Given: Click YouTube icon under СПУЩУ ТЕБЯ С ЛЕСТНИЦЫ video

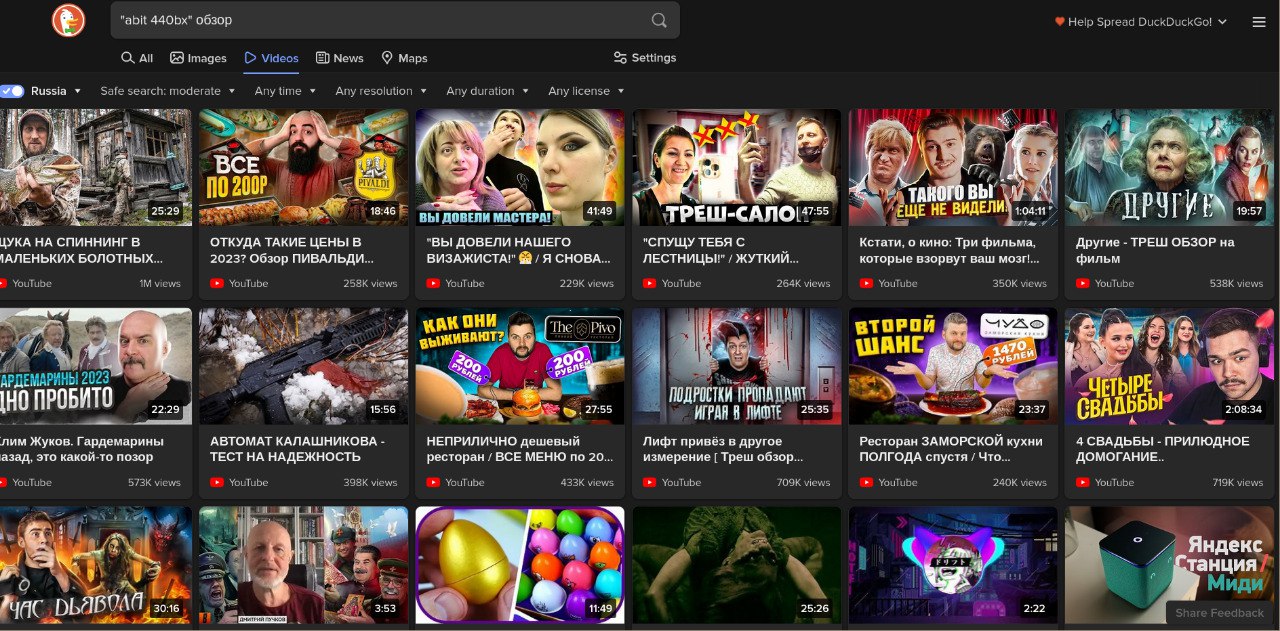Looking at the screenshot, I should pos(650,283).
